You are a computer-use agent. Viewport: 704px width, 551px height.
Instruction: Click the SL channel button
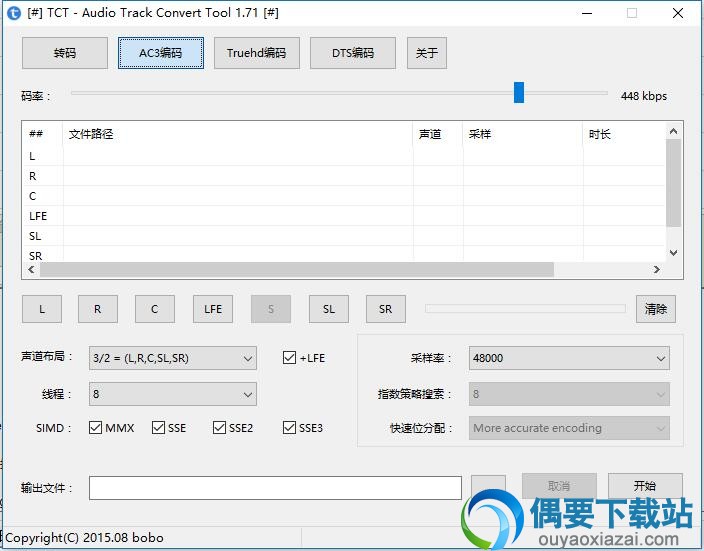(x=329, y=309)
